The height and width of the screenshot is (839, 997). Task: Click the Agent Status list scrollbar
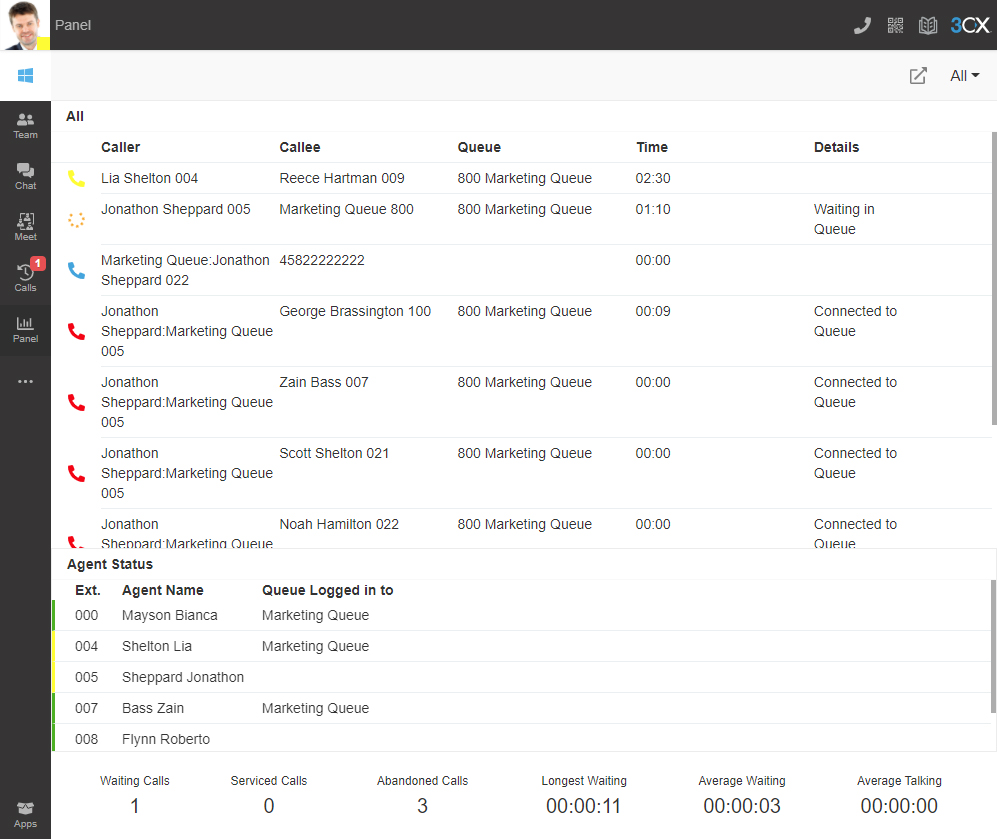(993, 645)
